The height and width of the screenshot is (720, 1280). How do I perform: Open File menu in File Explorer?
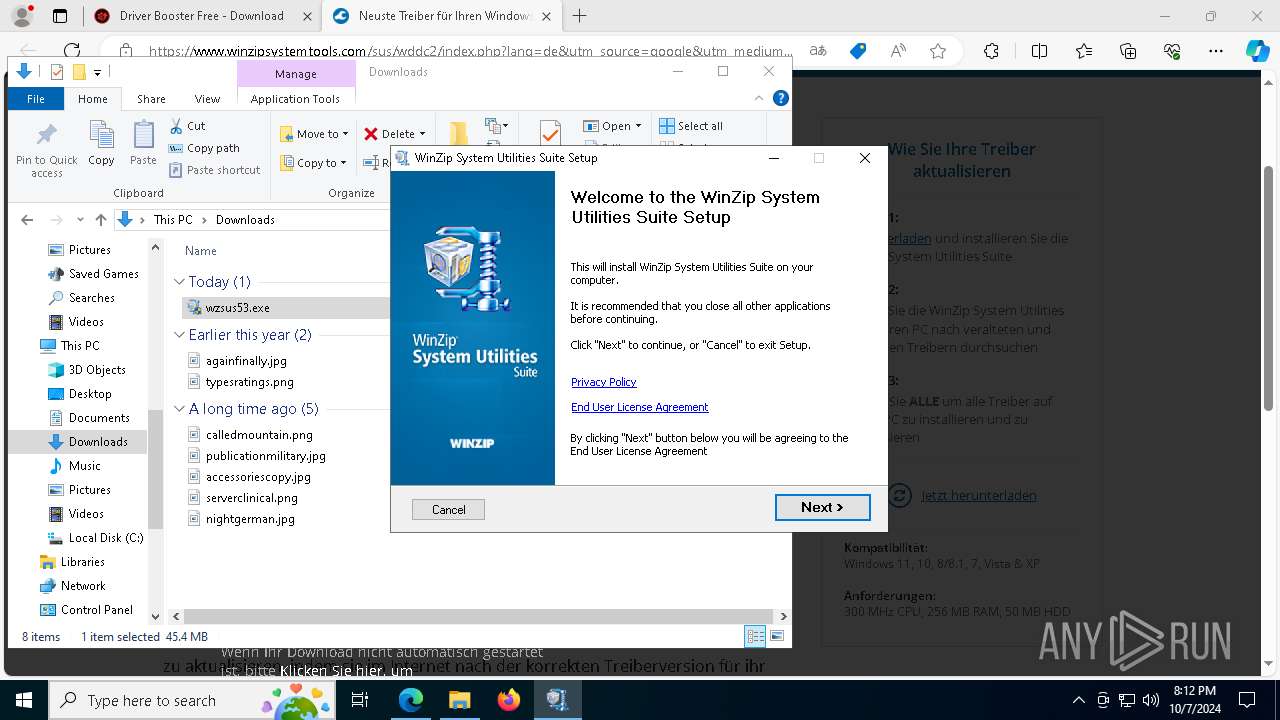coord(35,99)
